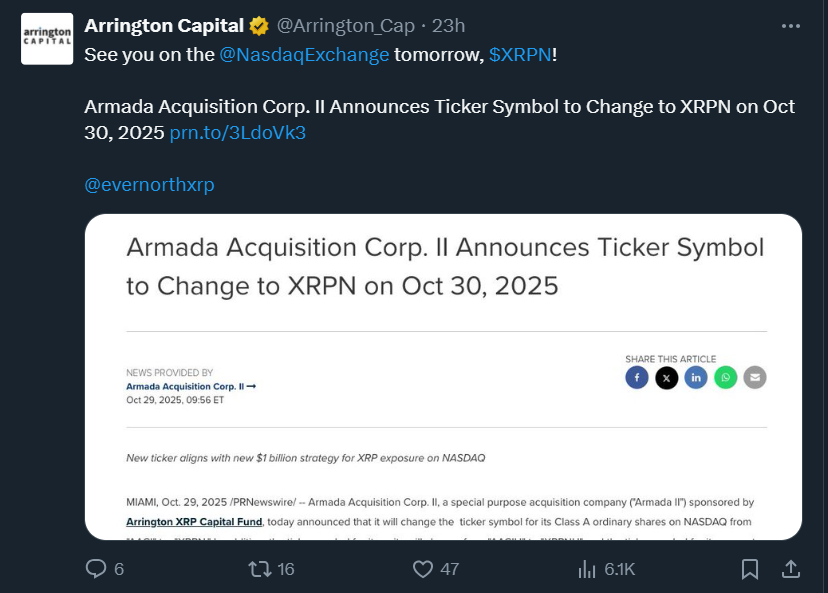Click the LinkedIn share icon in the article
828x593 pixels.
[x=696, y=377]
